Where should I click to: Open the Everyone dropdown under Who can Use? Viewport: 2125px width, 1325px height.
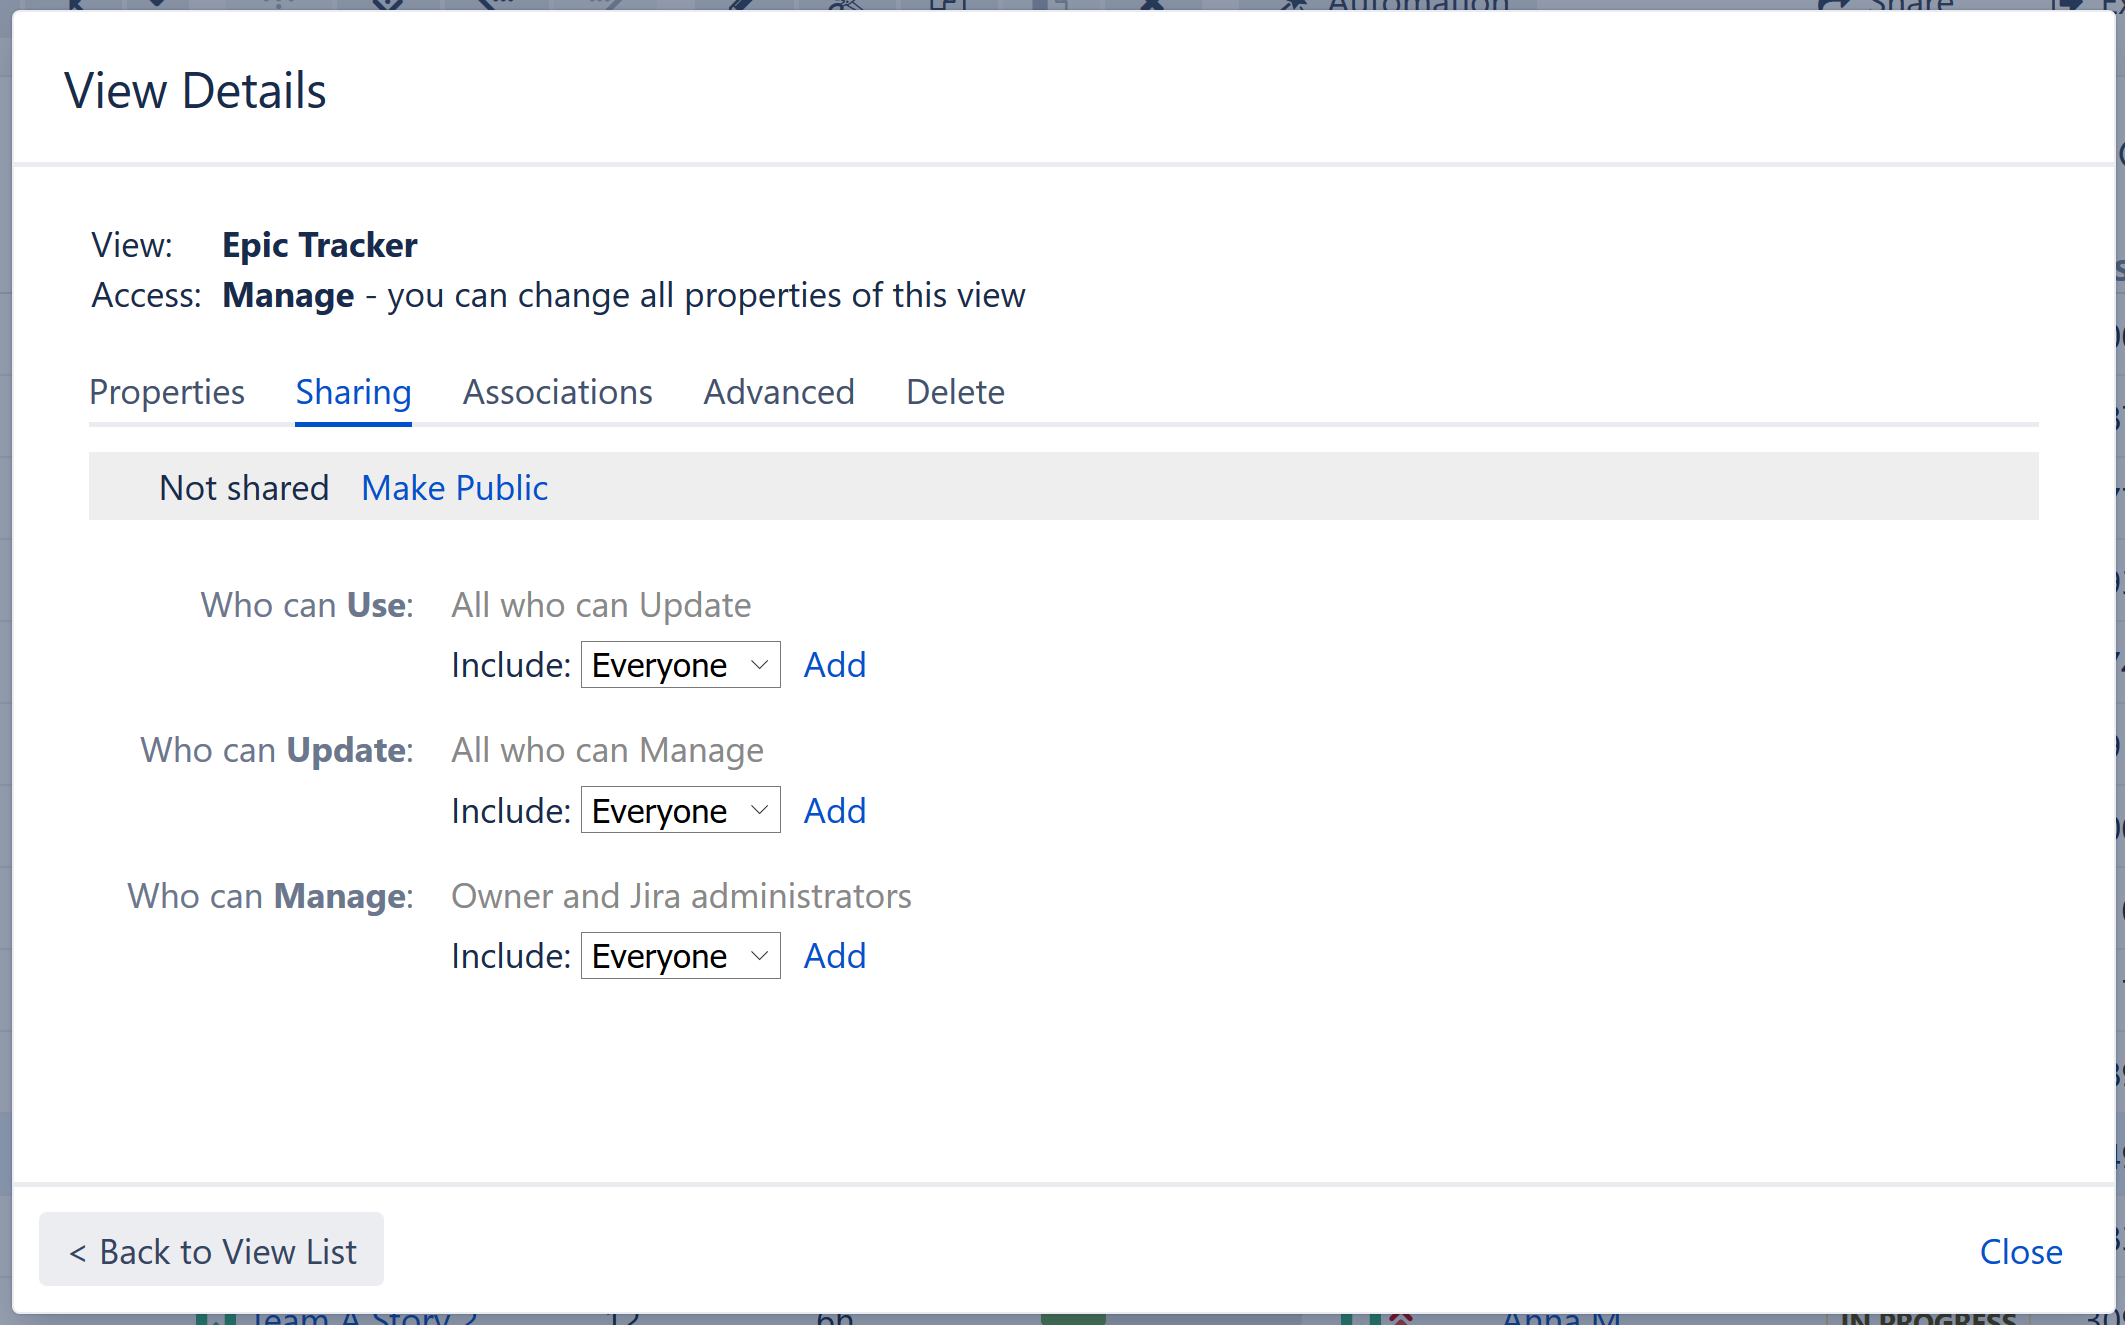click(680, 664)
